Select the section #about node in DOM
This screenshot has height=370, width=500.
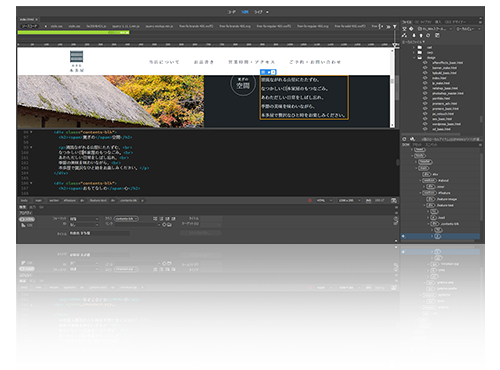(436, 180)
